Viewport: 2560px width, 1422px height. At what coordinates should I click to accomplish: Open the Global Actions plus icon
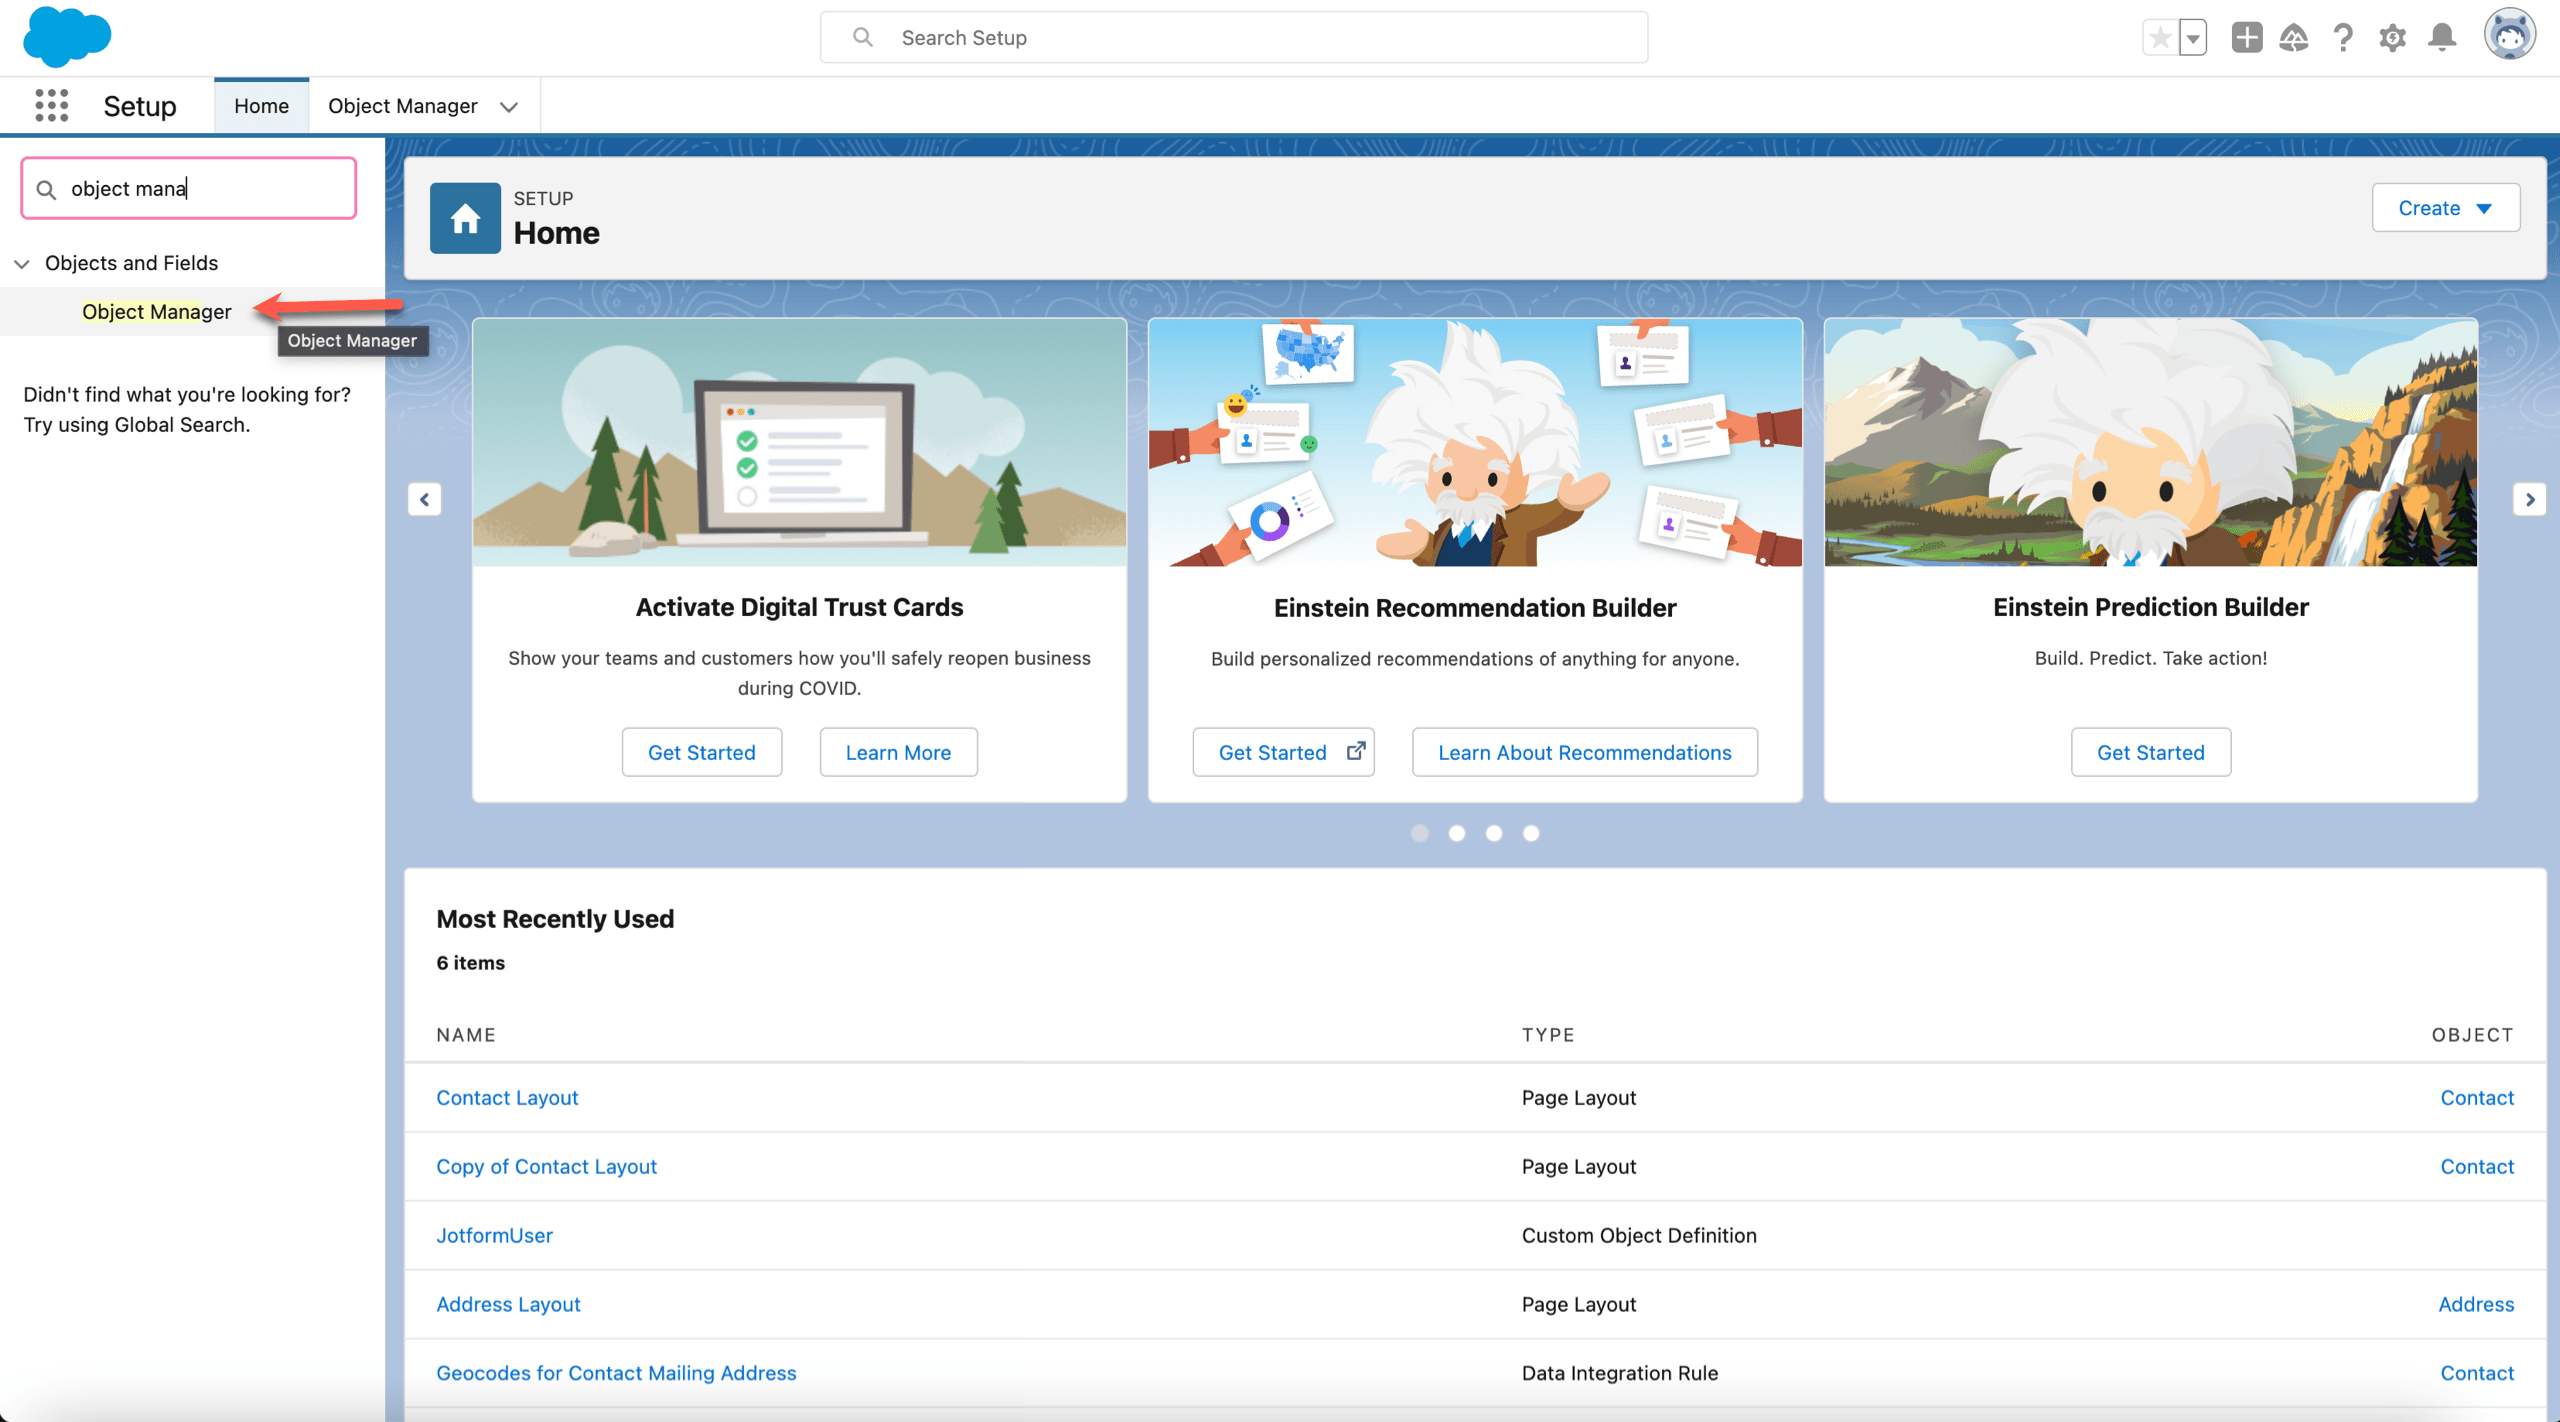pyautogui.click(x=2246, y=38)
